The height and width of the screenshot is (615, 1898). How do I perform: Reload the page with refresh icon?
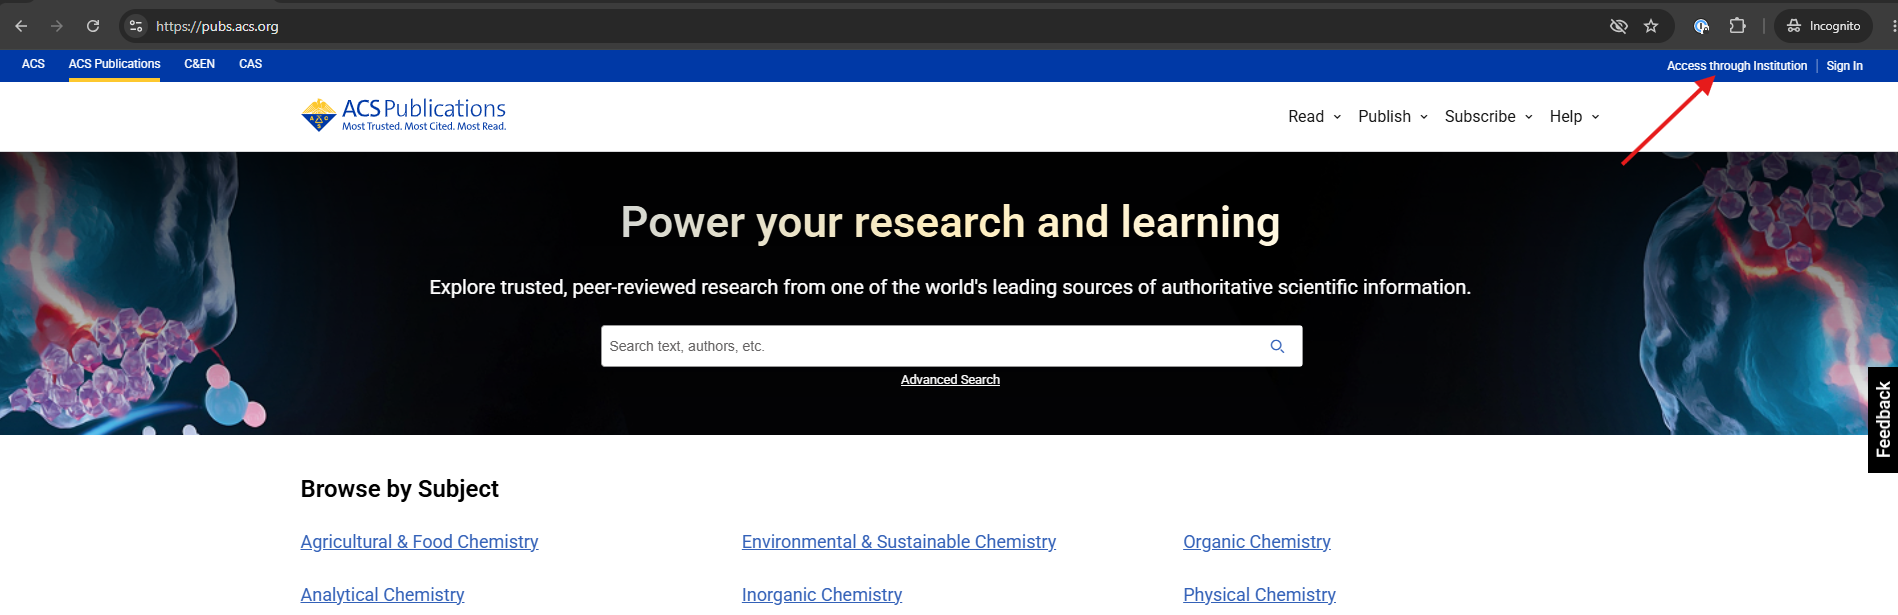93,26
